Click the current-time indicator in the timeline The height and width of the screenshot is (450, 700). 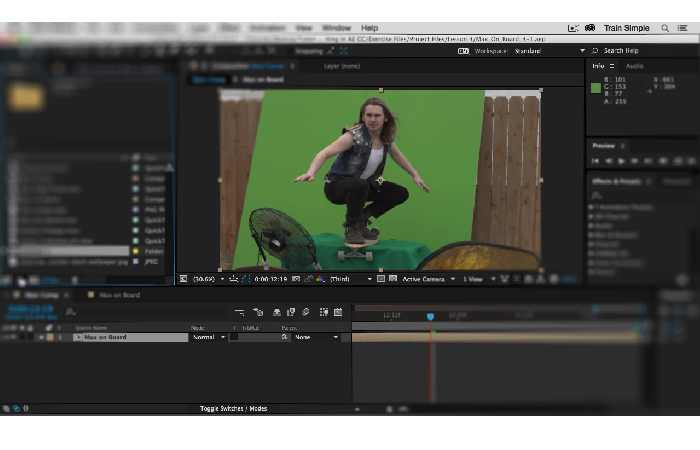coord(430,317)
